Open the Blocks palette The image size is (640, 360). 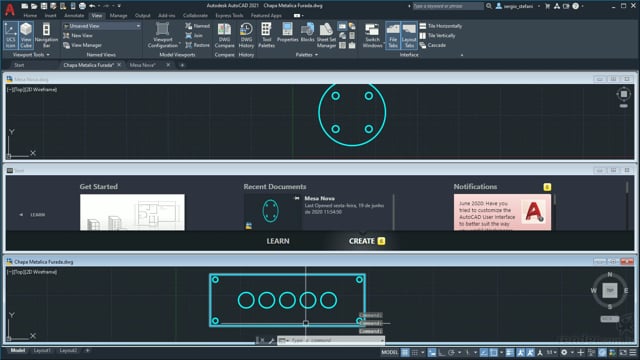[x=307, y=33]
